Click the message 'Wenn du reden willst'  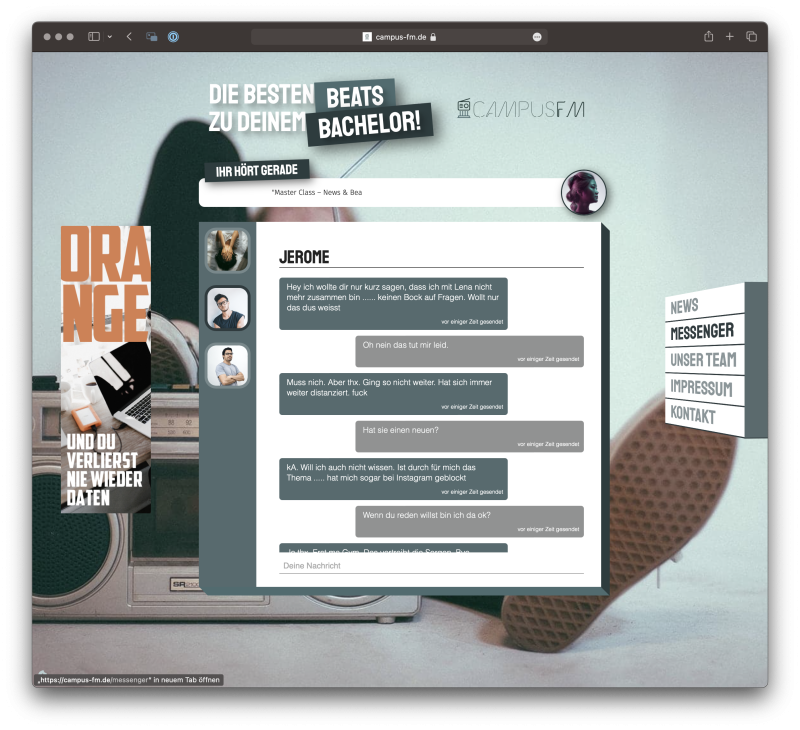[x=469, y=521]
